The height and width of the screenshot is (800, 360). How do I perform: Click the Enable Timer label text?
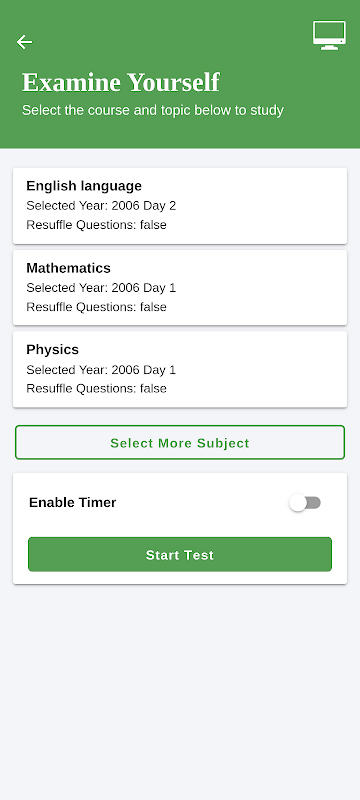click(72, 503)
